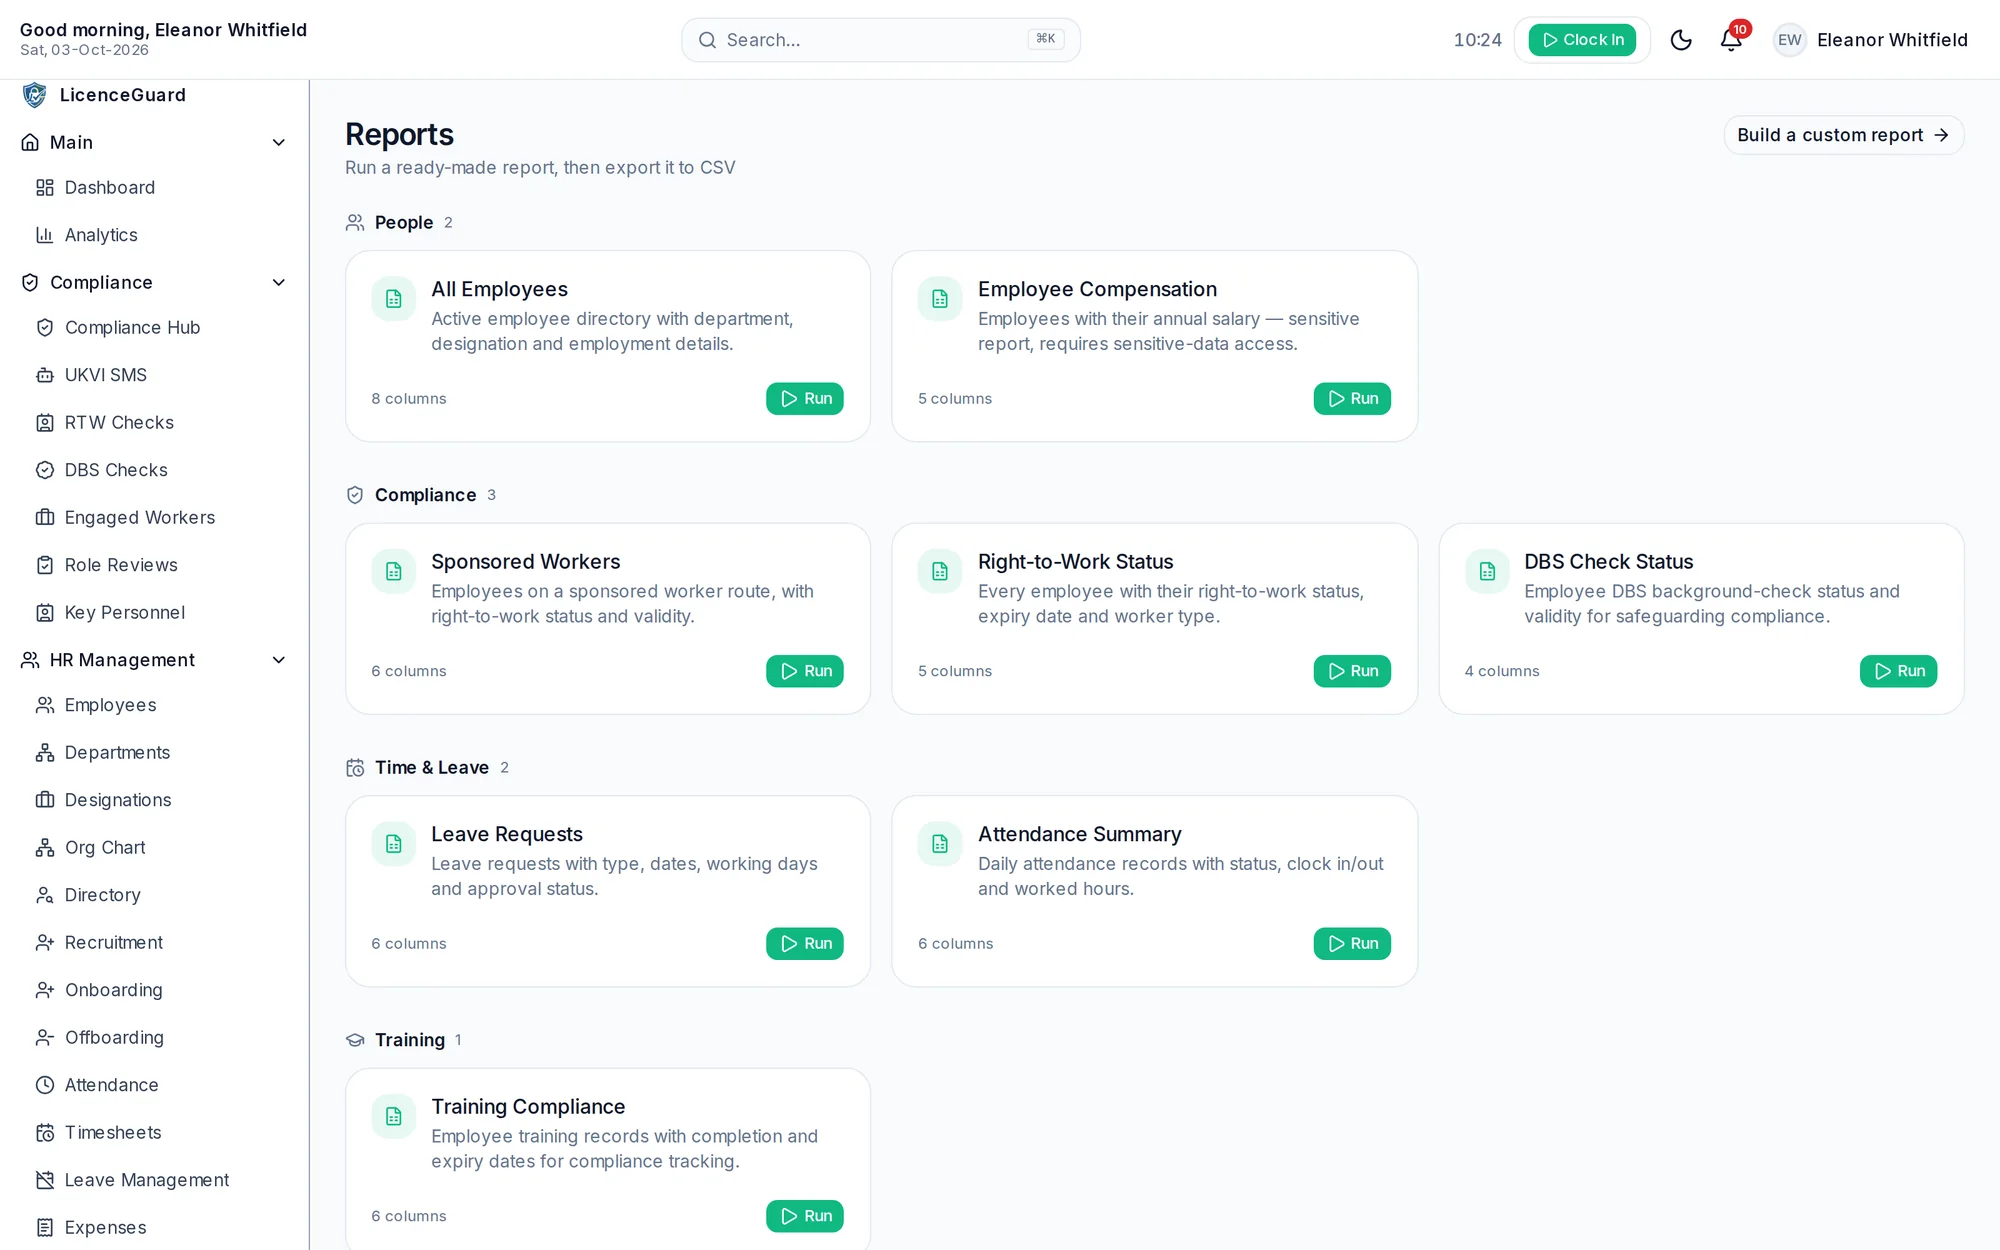Run the Leave Requests report

(x=805, y=944)
